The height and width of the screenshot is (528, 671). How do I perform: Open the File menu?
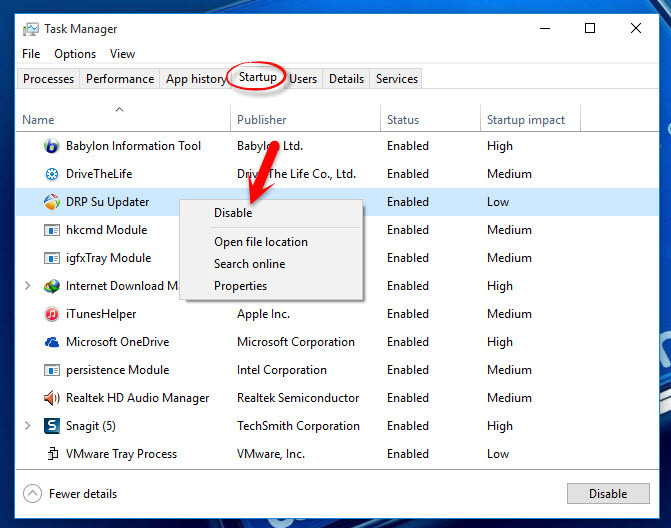pos(31,54)
